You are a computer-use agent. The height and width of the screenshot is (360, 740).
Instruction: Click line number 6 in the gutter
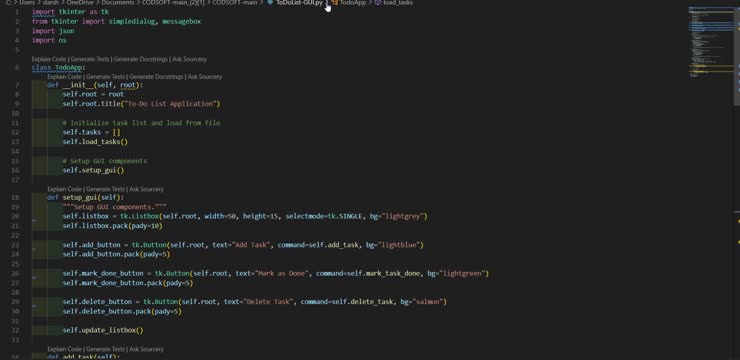[17, 67]
